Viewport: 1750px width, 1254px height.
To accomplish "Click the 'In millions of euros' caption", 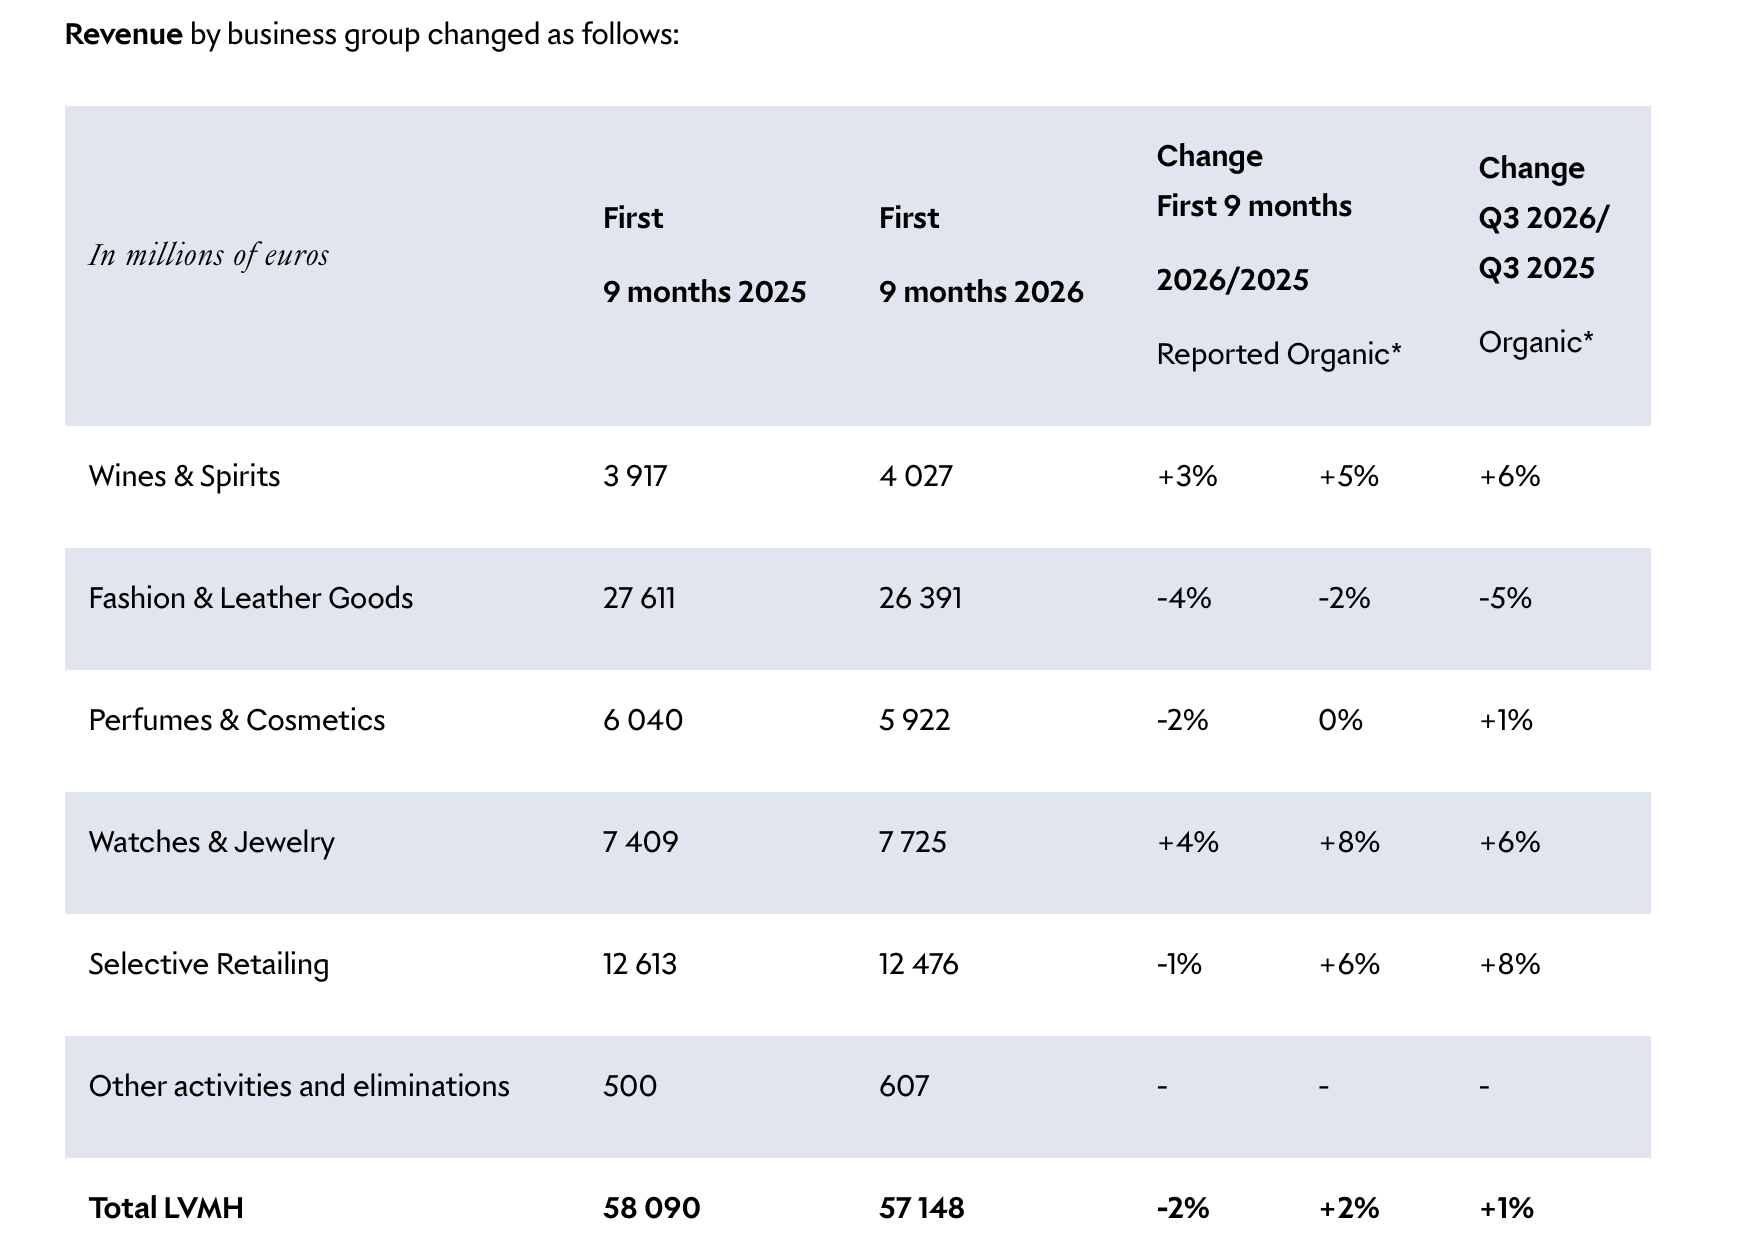I will (x=209, y=256).
